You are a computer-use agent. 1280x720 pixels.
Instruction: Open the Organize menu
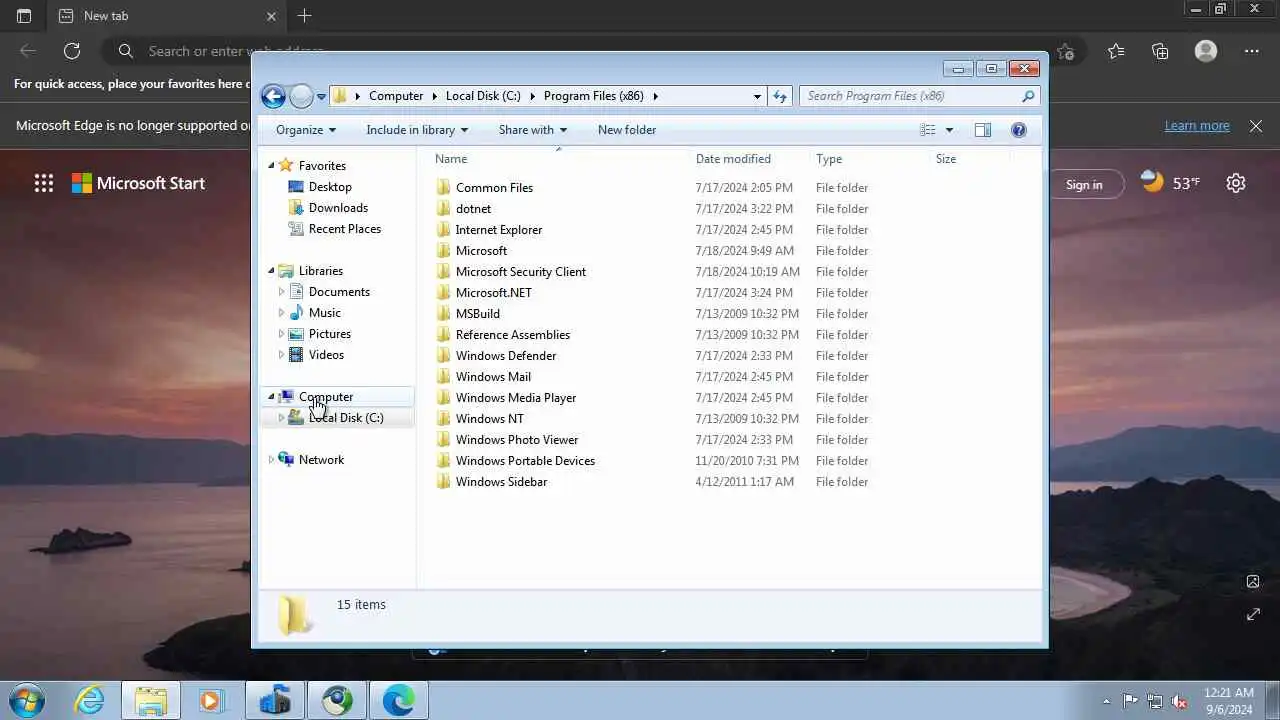click(306, 130)
